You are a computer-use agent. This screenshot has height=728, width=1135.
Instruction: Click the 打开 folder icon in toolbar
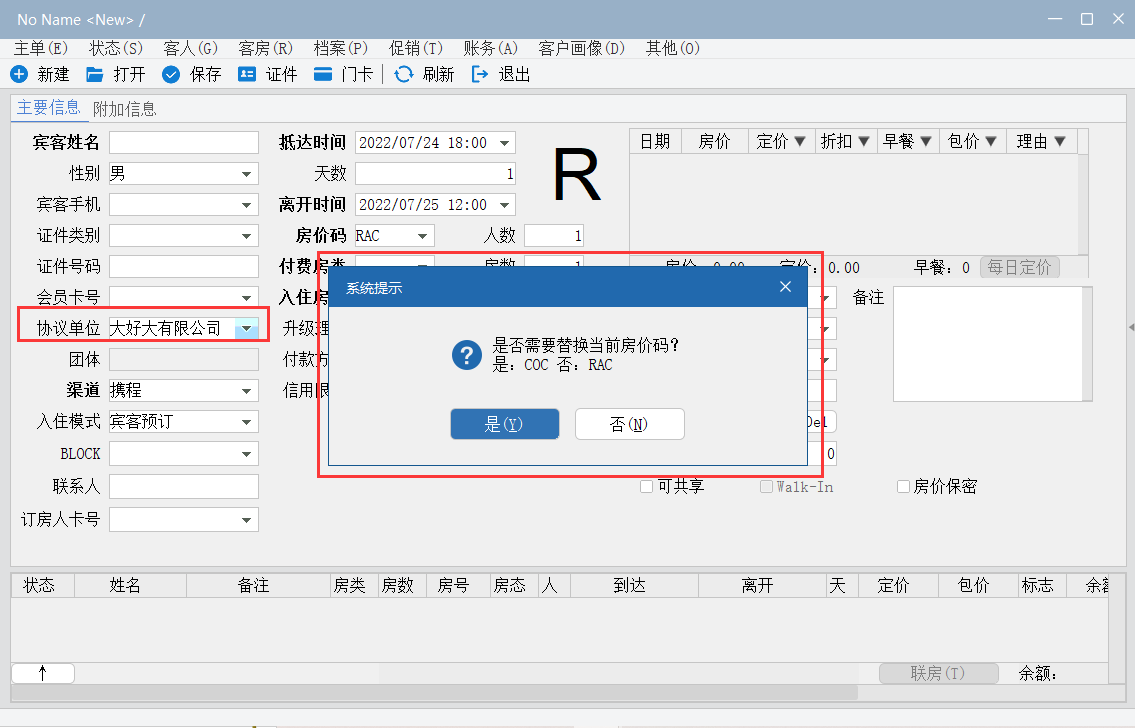[x=95, y=74]
